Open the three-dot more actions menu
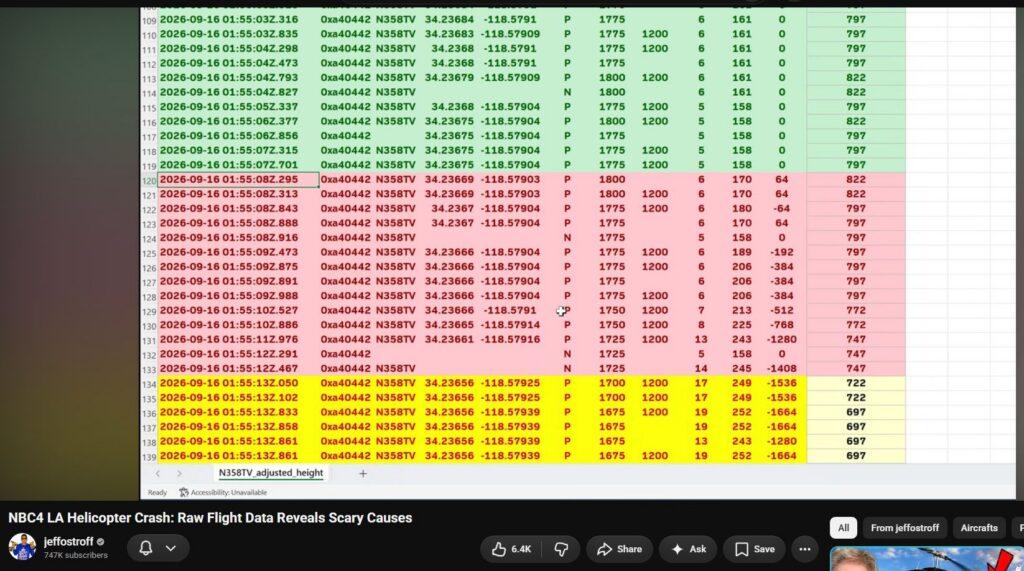This screenshot has width=1024, height=571. tap(805, 549)
